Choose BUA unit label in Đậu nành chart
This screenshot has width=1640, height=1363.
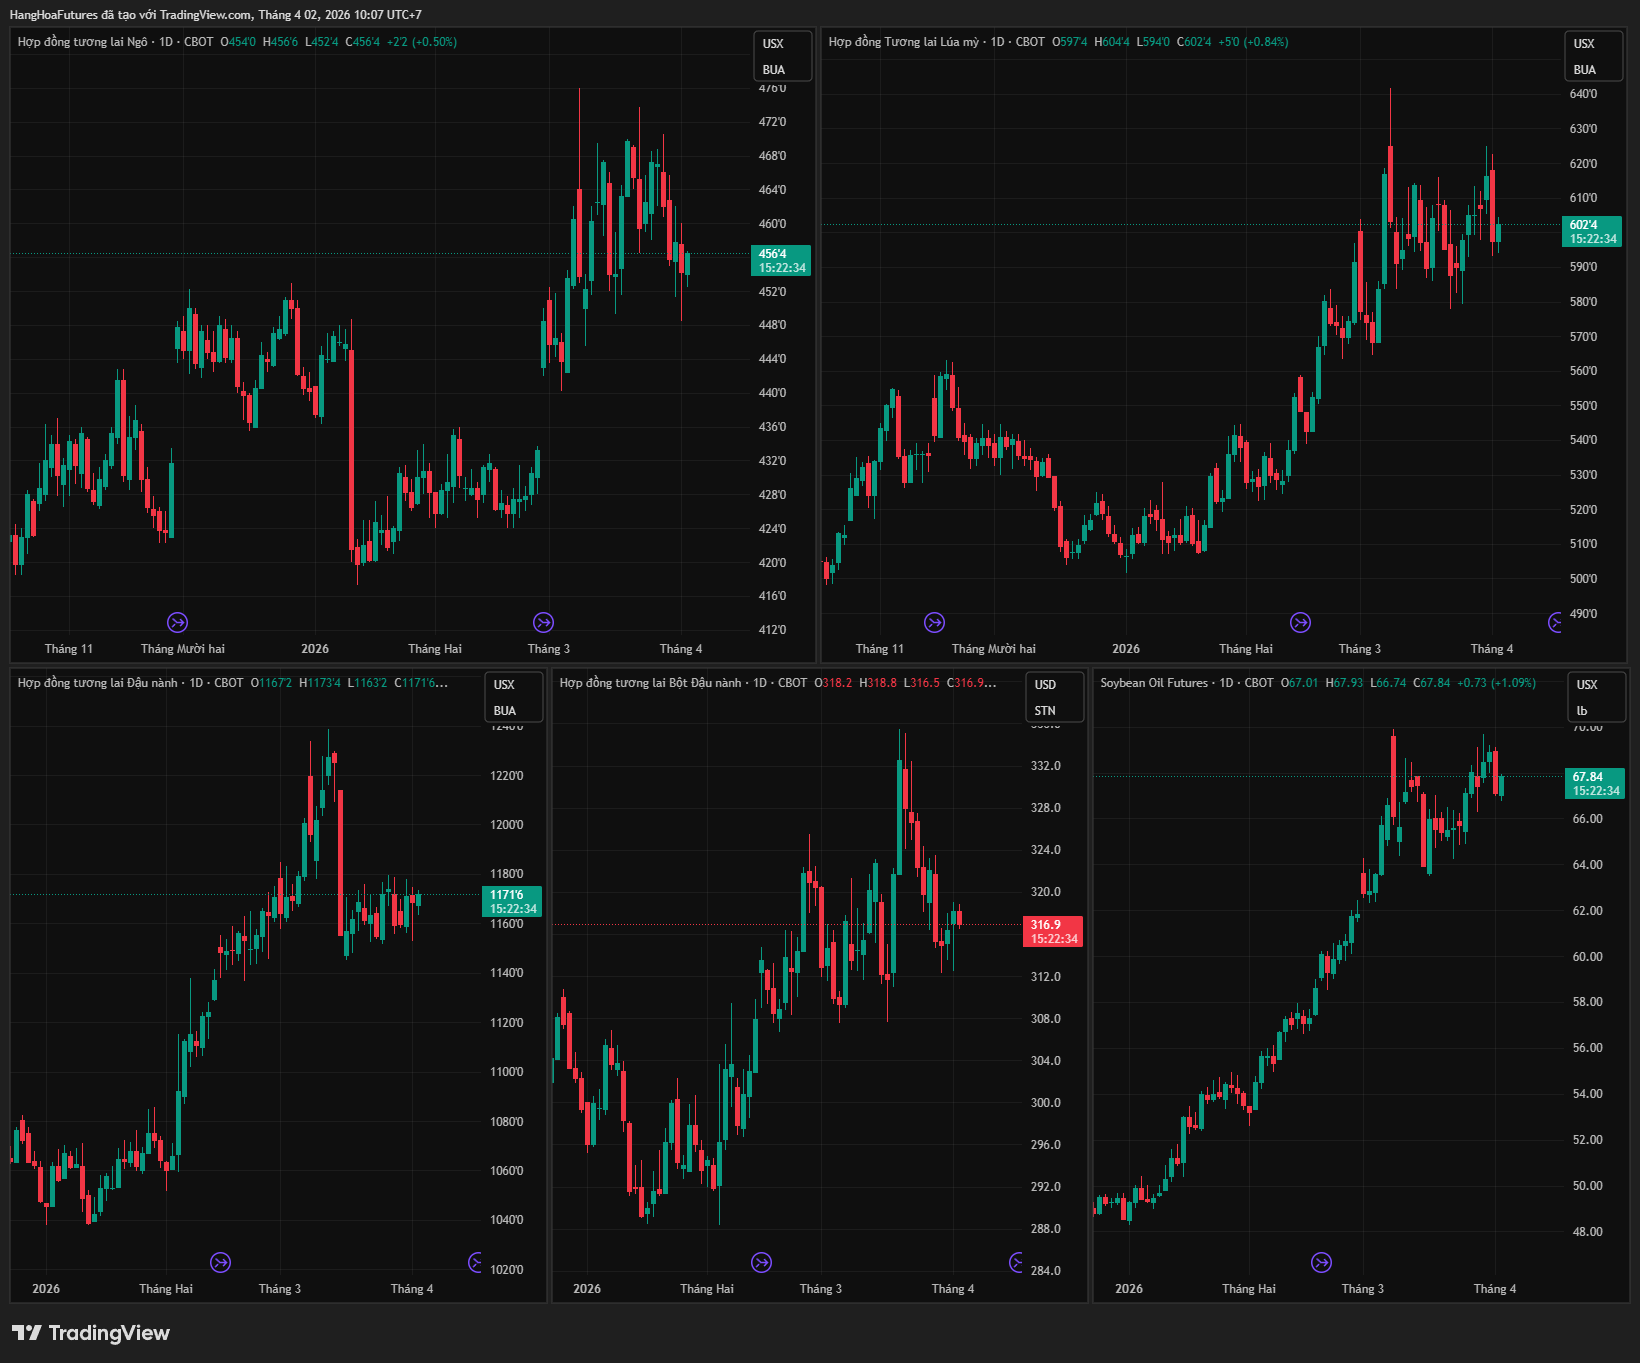point(504,711)
